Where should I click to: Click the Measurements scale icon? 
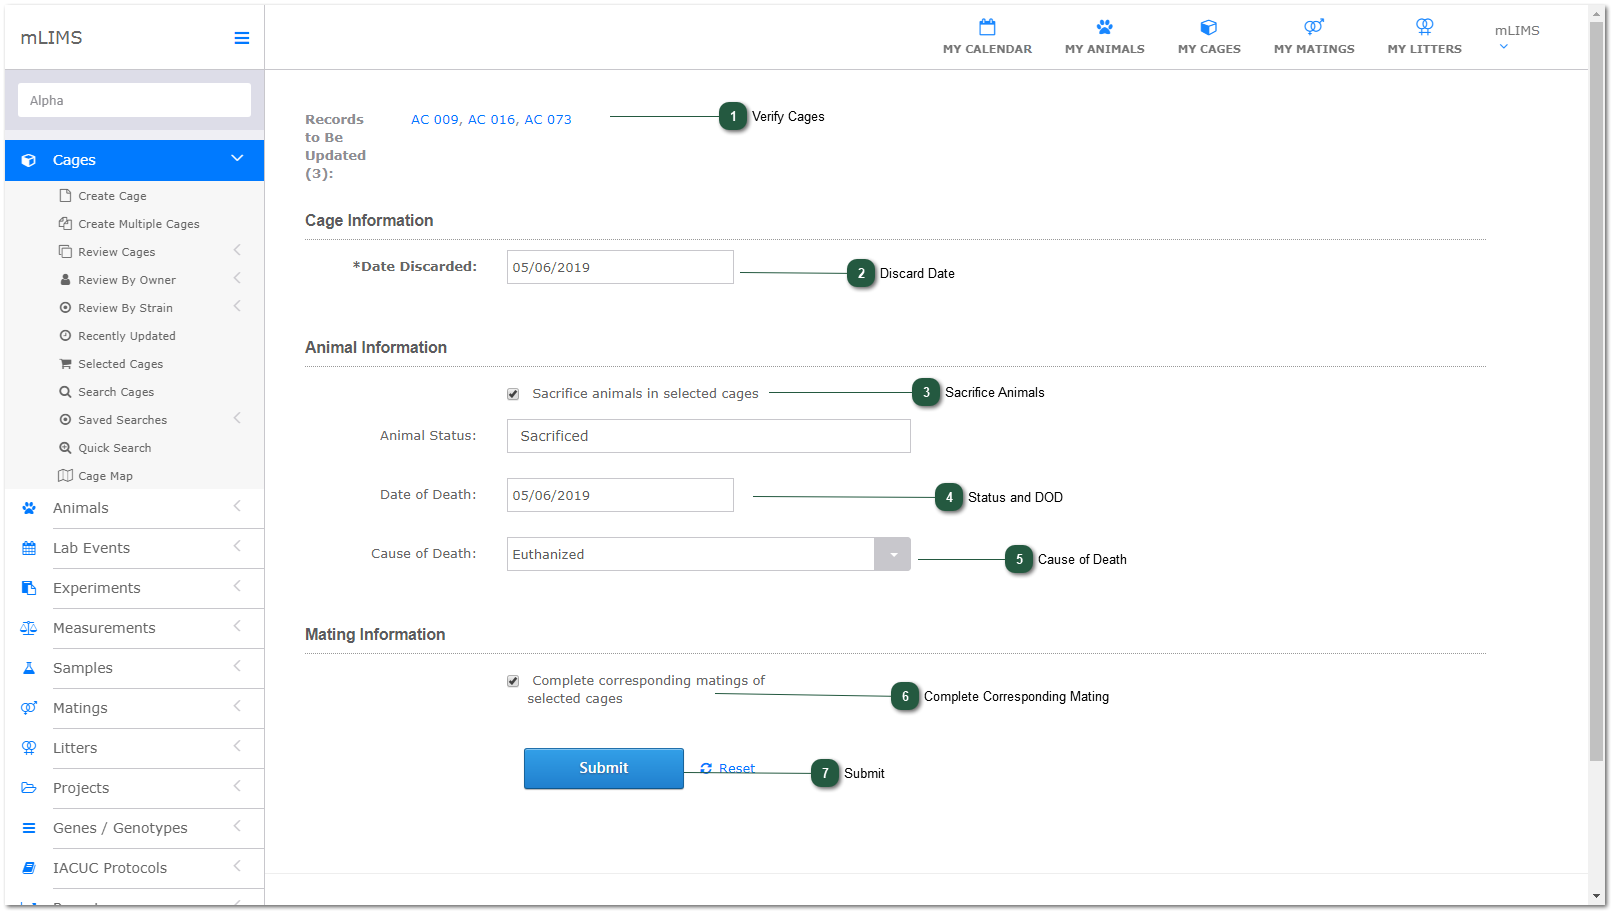tap(29, 628)
